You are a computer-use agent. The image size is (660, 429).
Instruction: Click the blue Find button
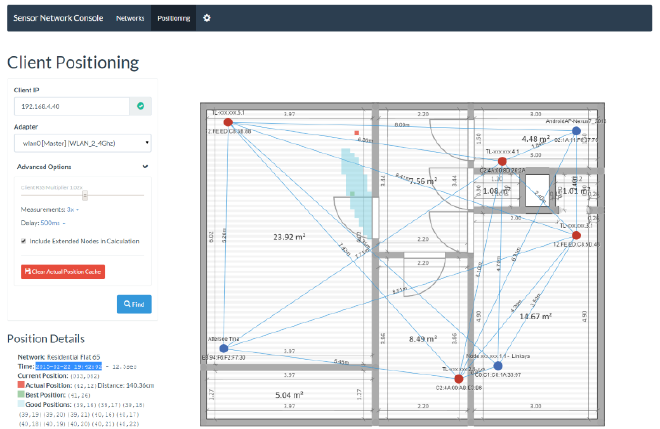pyautogui.click(x=134, y=304)
